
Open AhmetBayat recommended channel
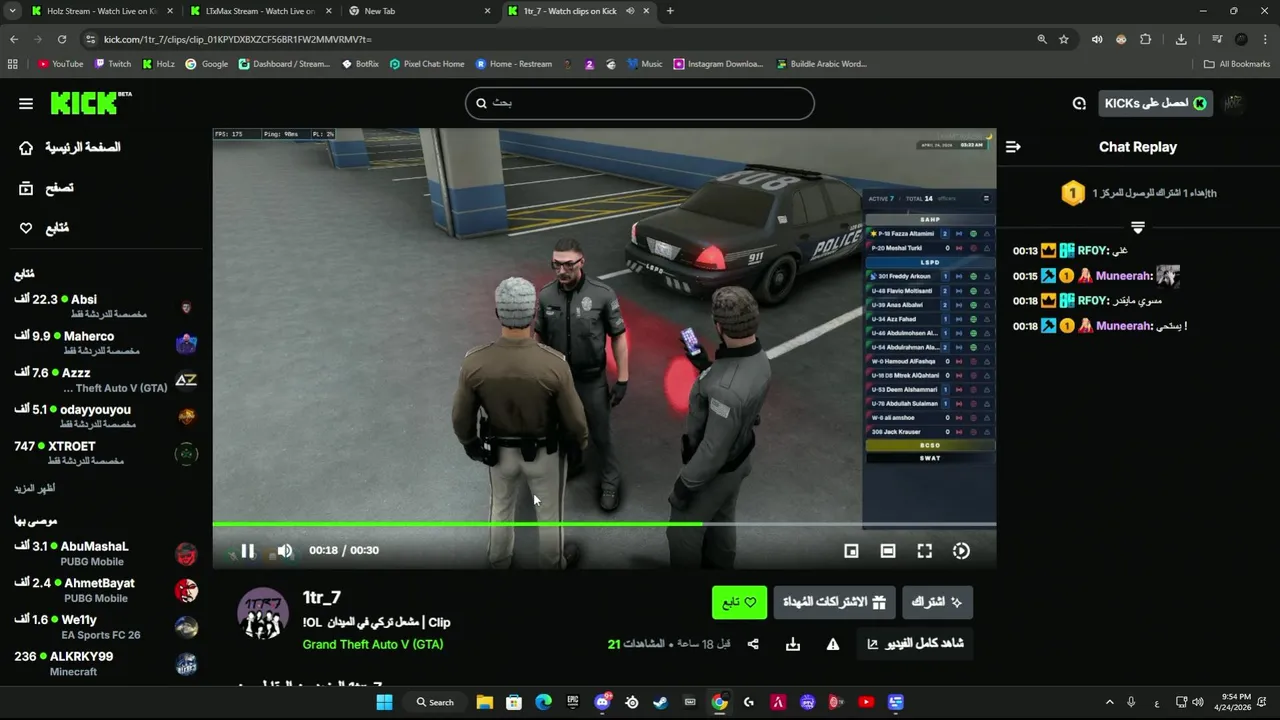(106, 590)
